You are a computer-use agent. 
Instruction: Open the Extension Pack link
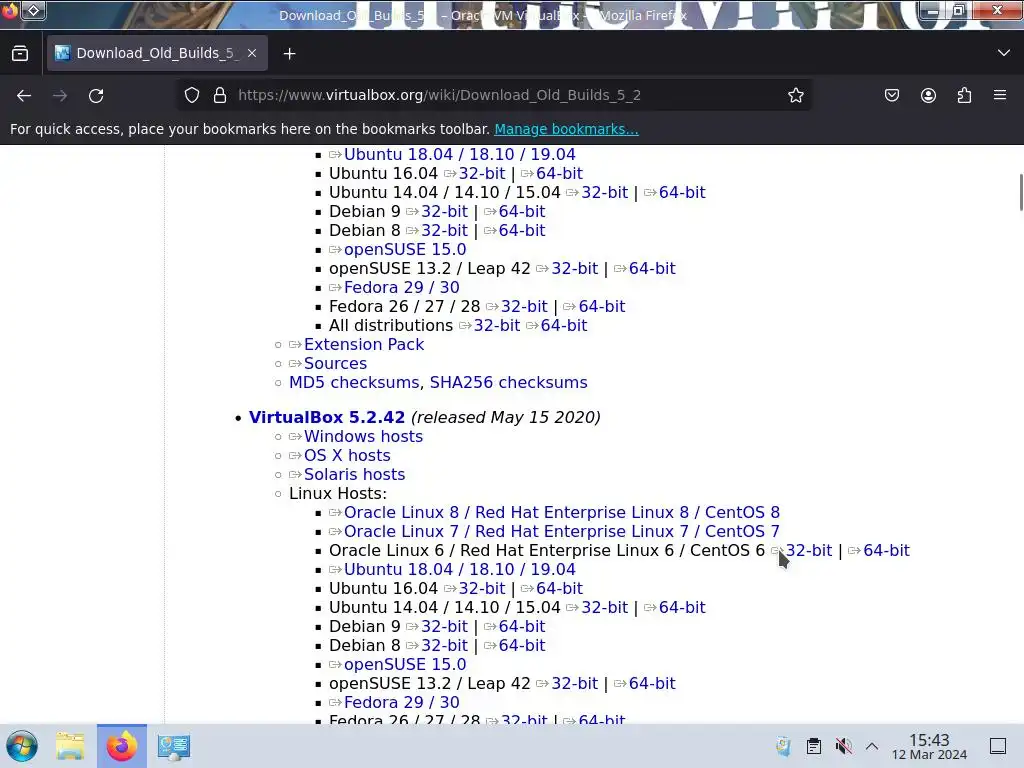pos(364,344)
